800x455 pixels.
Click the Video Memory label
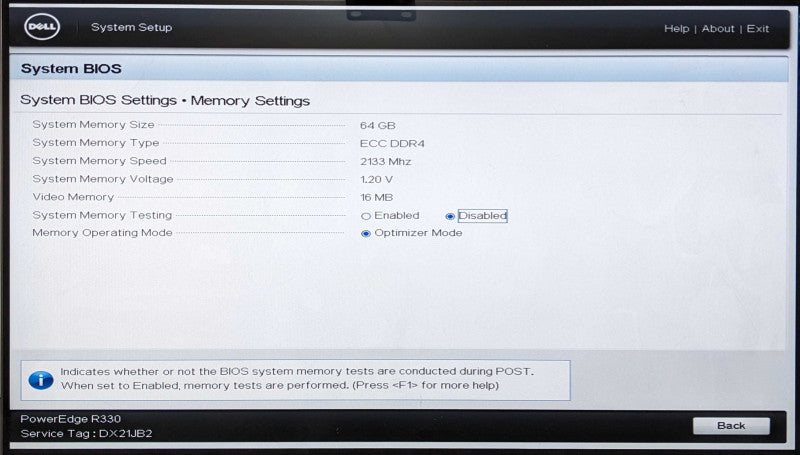(73, 197)
